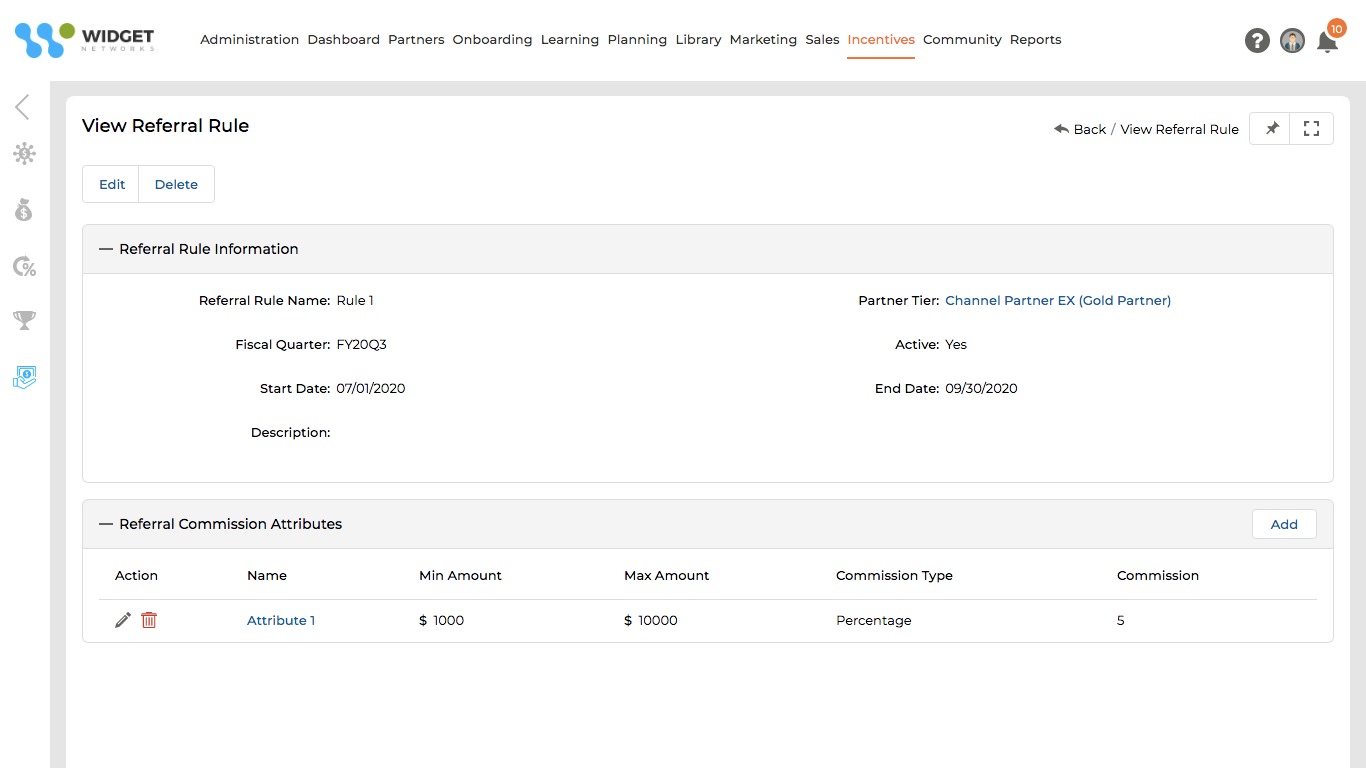
Task: Open the Sales menu
Action: click(822, 40)
